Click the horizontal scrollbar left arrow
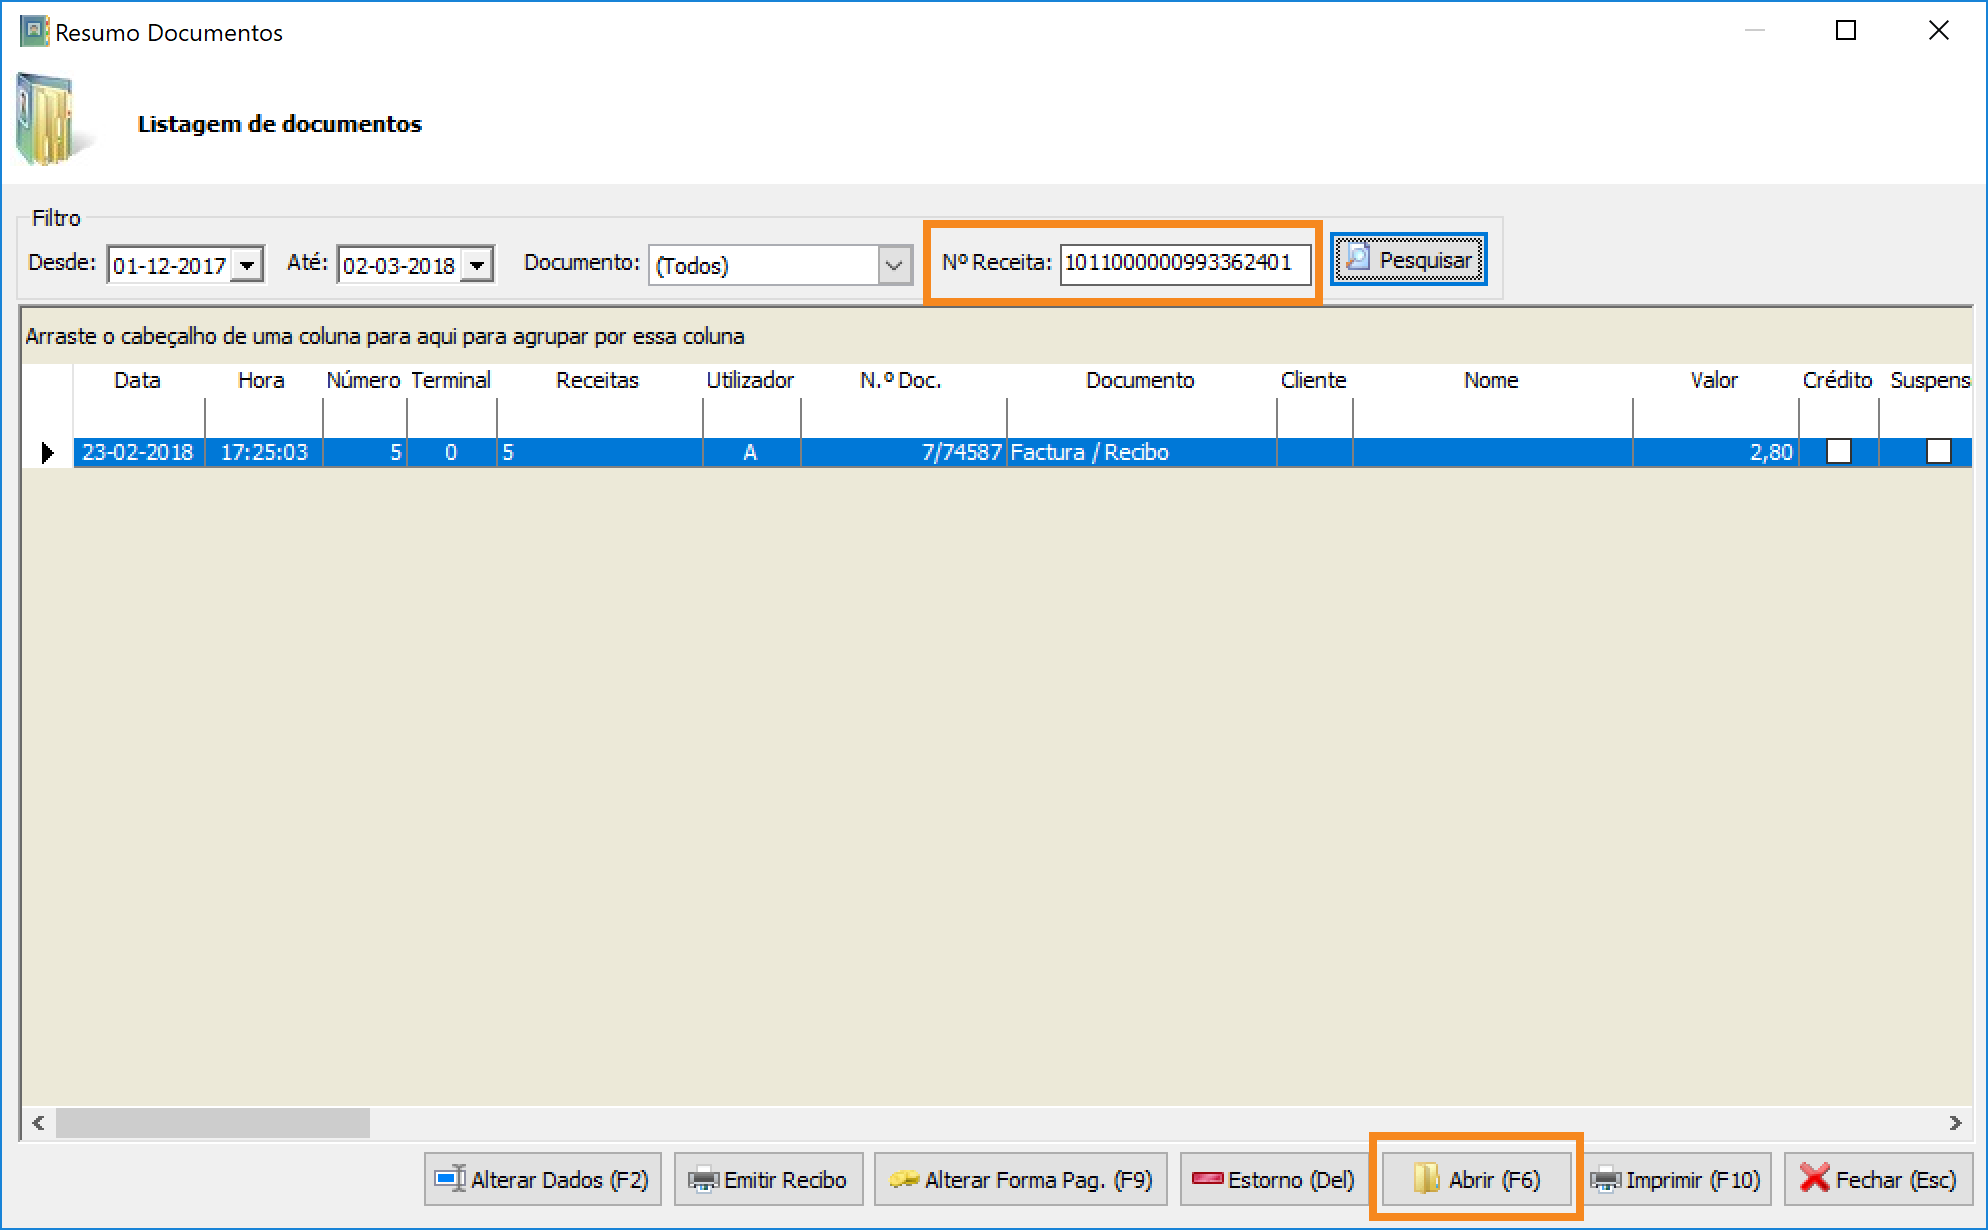1988x1230 pixels. click(38, 1123)
